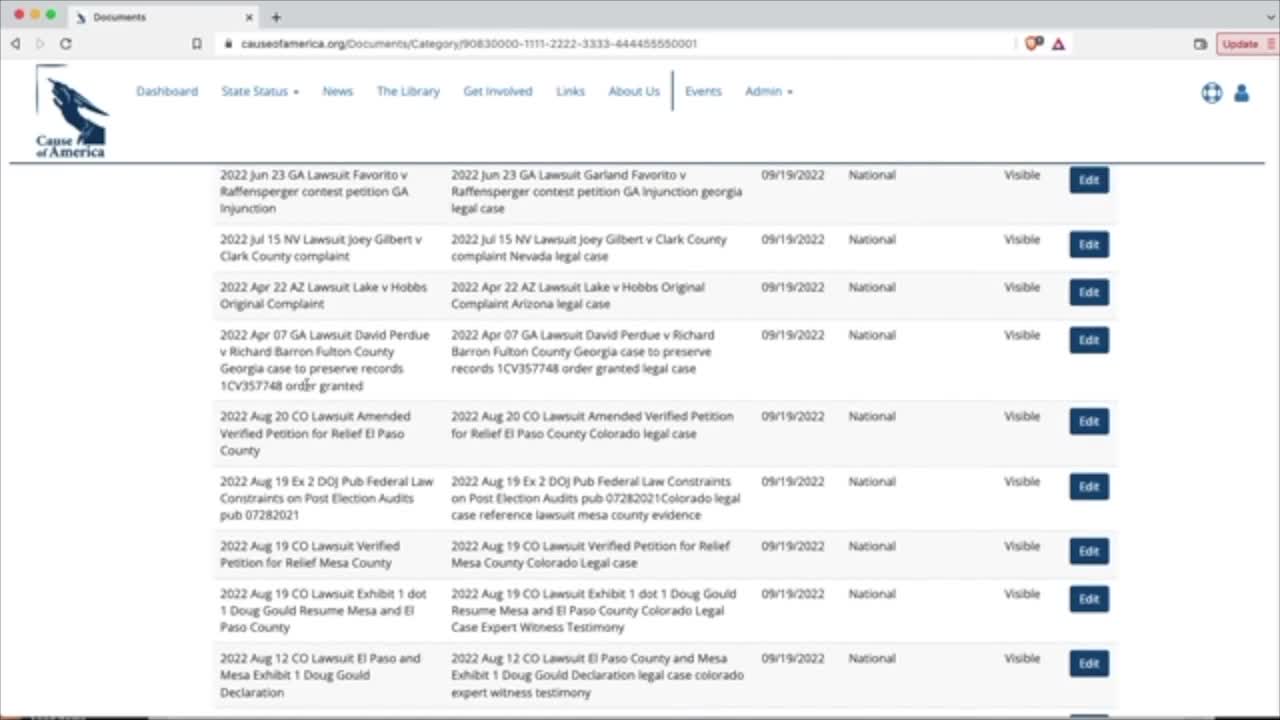Open the Dashboard nav item

click(167, 91)
